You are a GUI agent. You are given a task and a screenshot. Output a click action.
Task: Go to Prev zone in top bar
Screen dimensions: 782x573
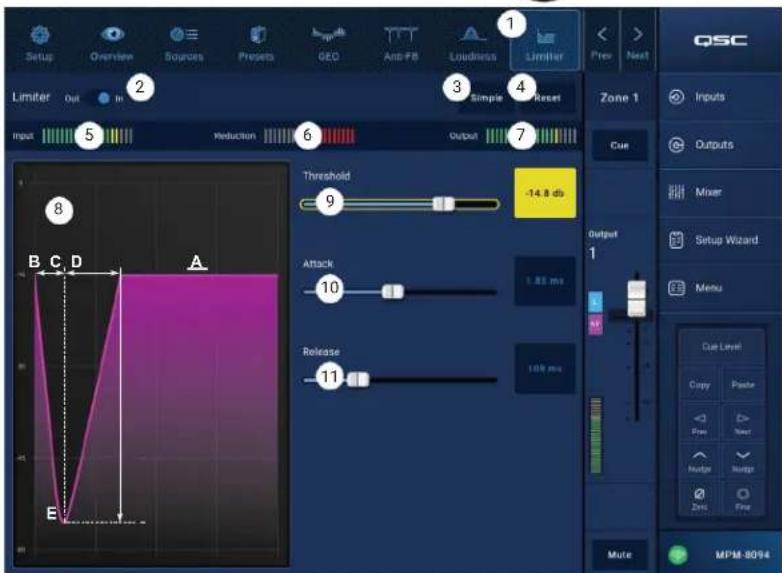[x=601, y=42]
